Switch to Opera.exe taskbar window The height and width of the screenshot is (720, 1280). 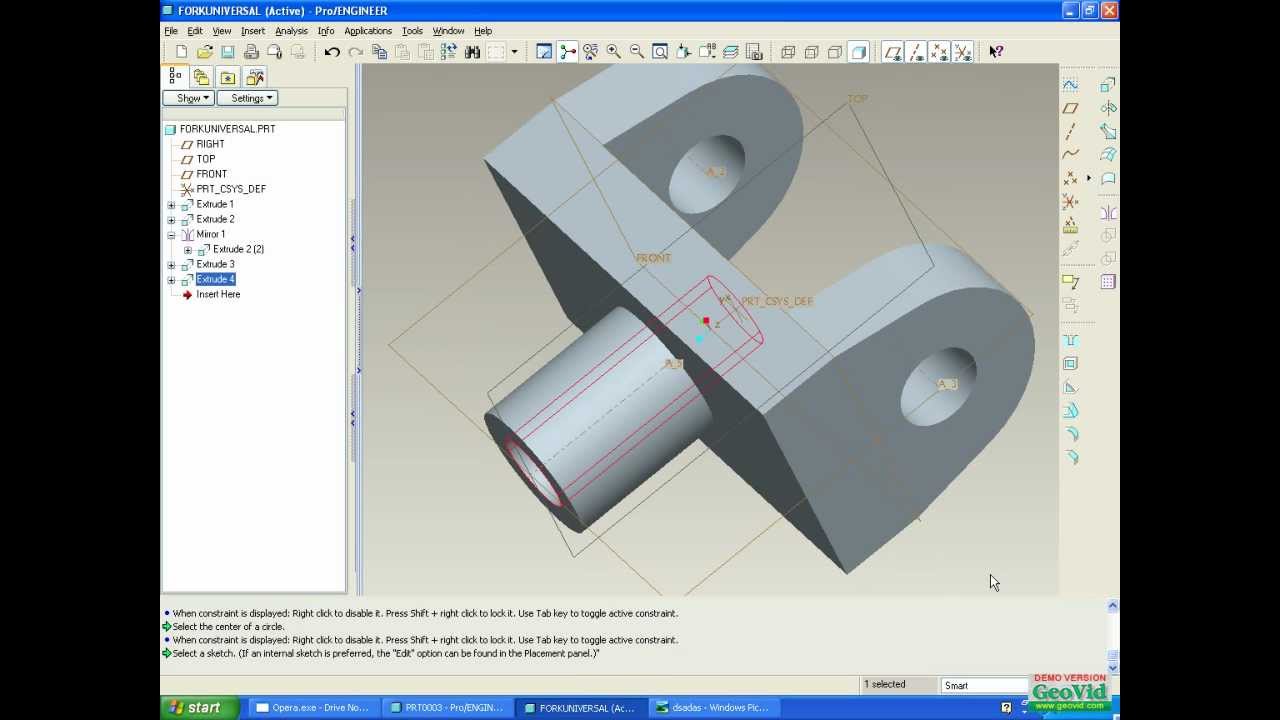pyautogui.click(x=313, y=708)
